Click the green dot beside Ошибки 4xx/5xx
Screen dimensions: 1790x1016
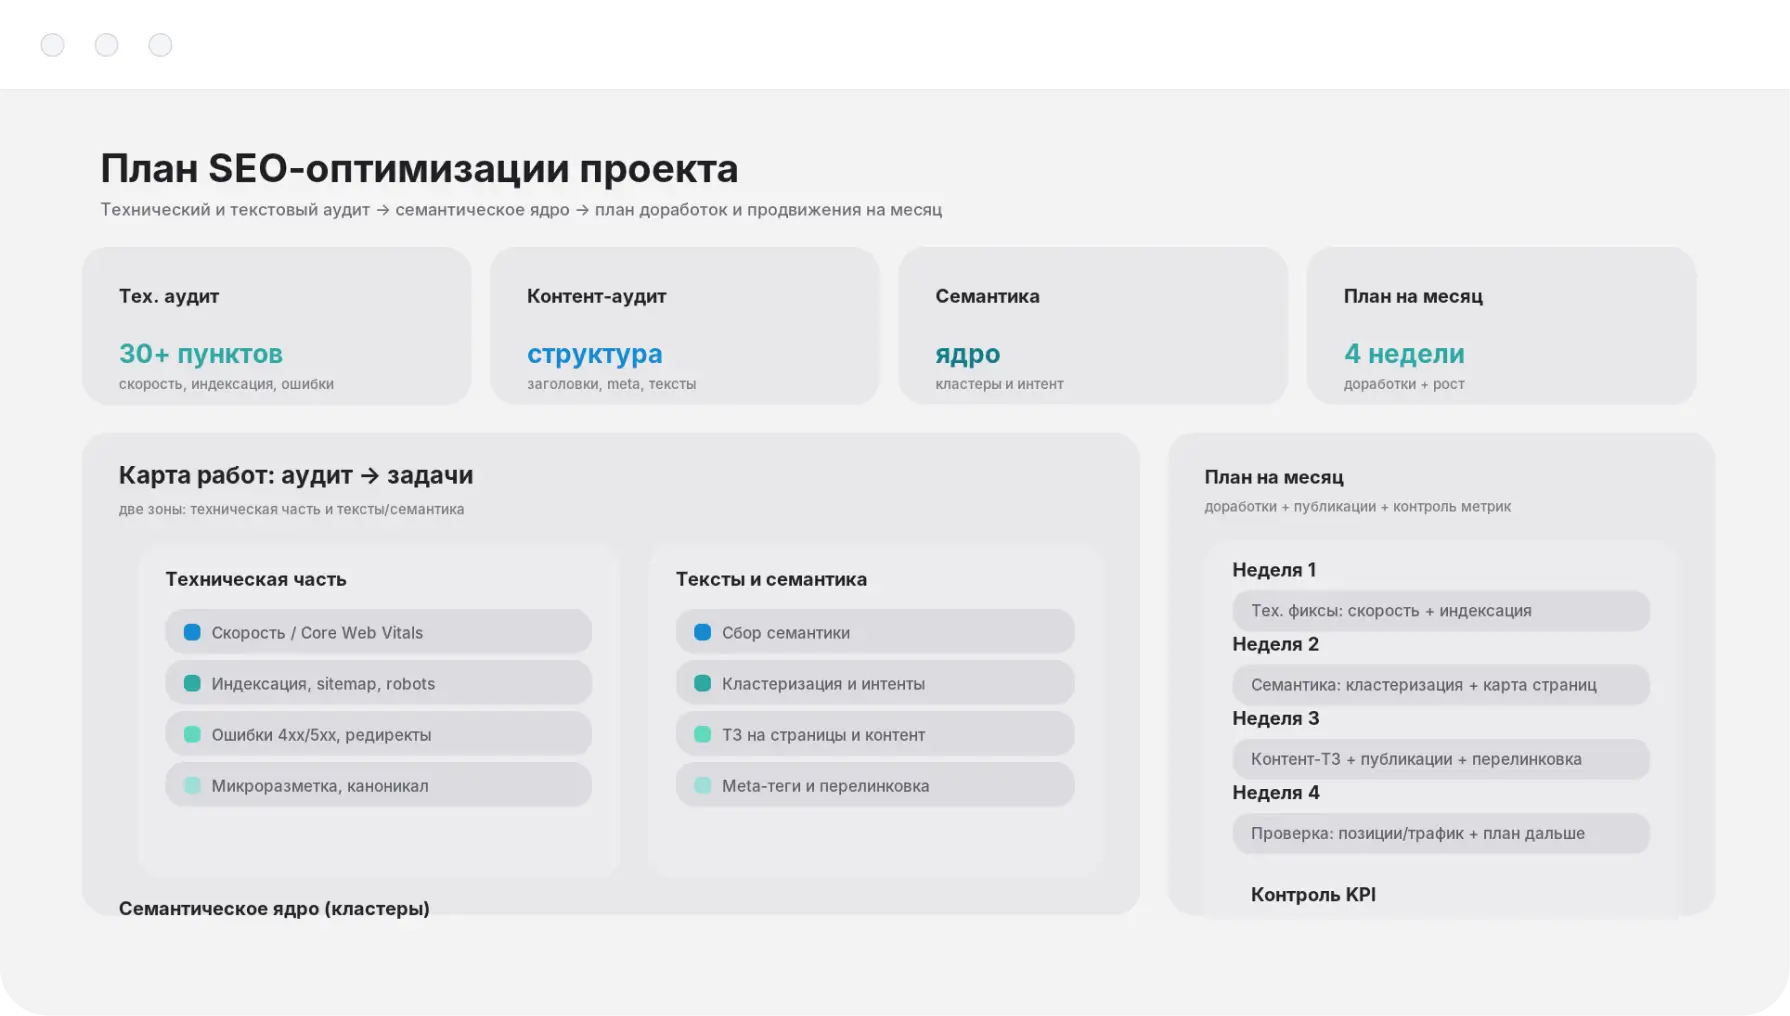click(193, 734)
